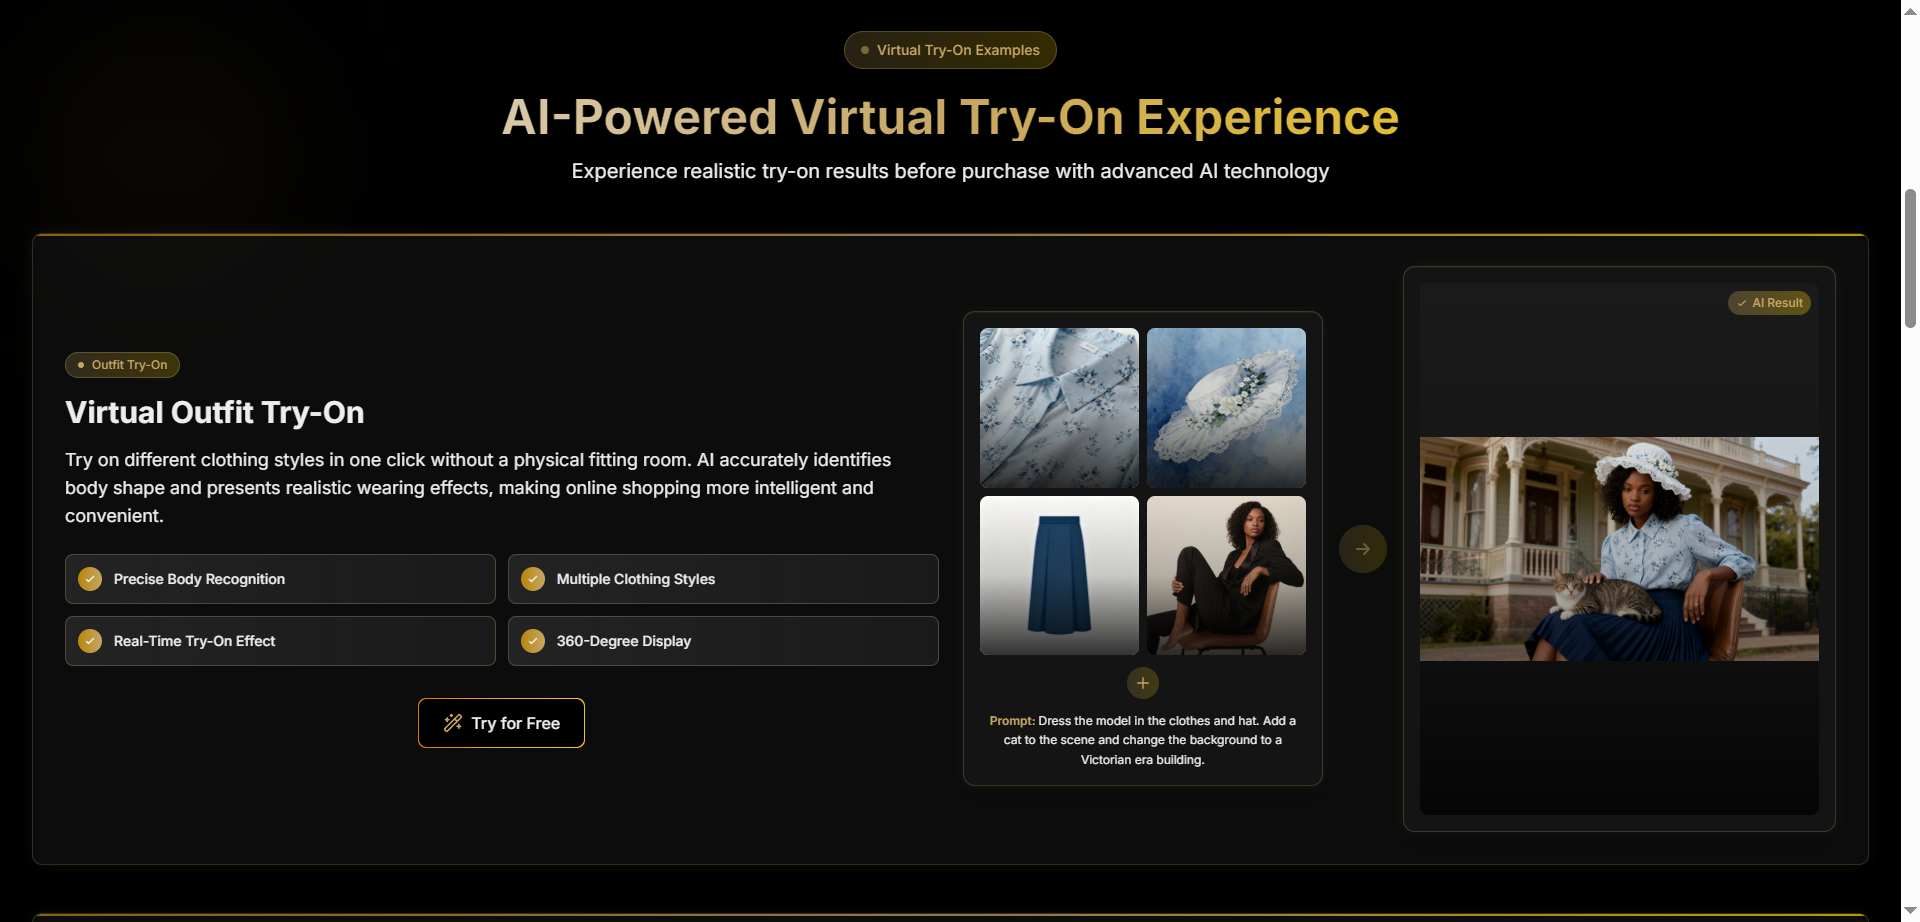1920x922 pixels.
Task: Click checkmark icon beside Real-Time Try-On Effect
Action: [x=90, y=641]
